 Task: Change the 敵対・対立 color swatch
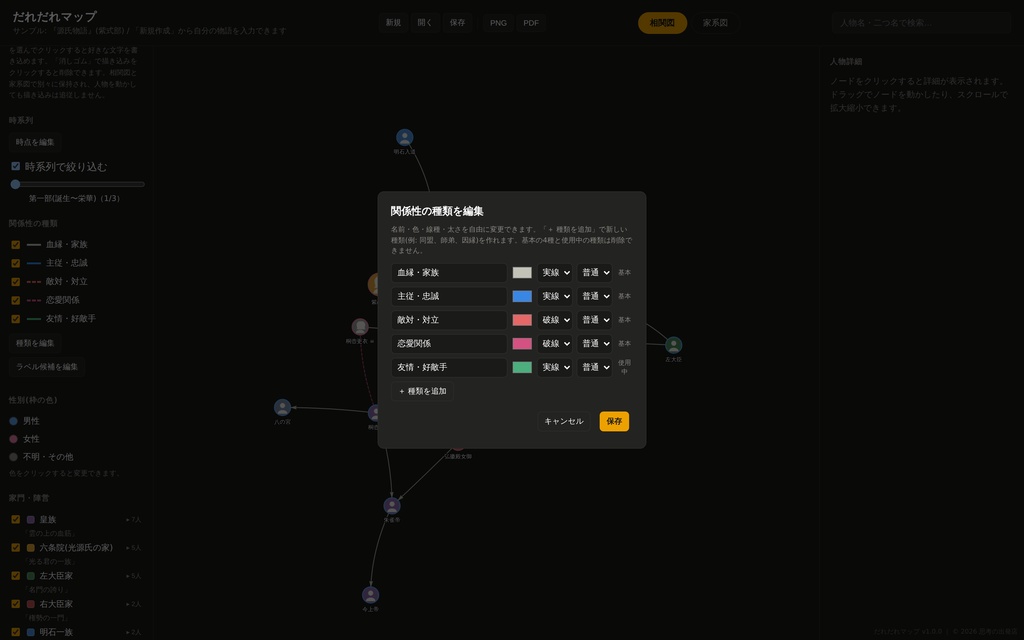tap(522, 320)
